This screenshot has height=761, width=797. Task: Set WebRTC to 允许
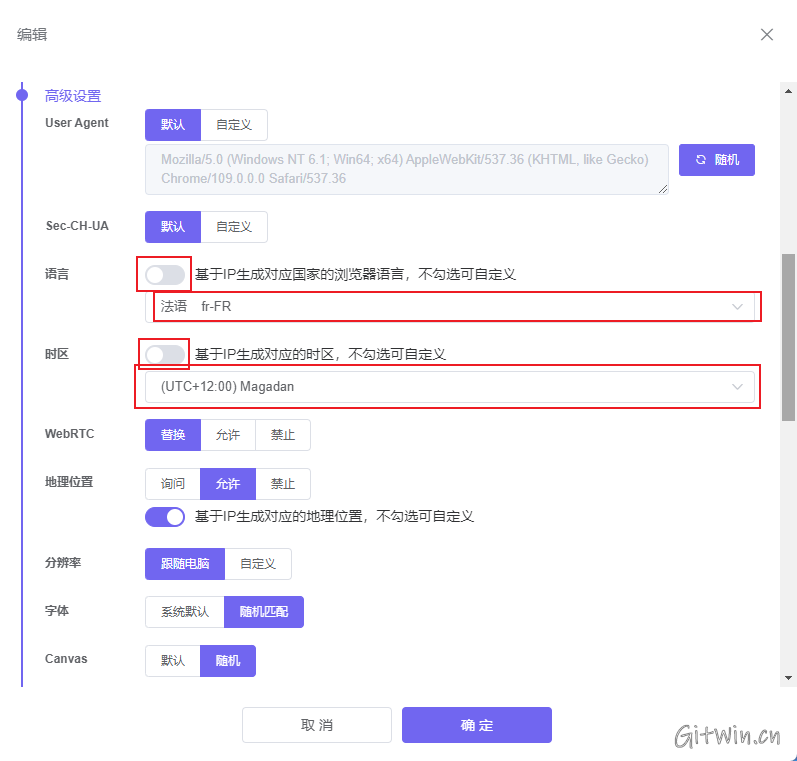coord(228,435)
